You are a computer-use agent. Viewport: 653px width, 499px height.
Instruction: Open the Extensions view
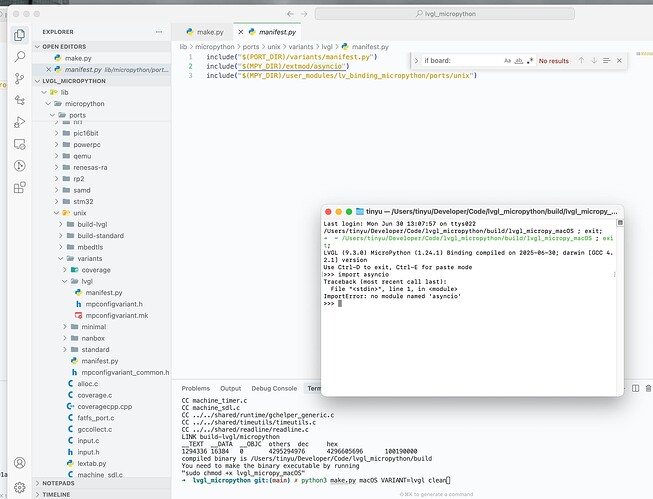[x=20, y=187]
